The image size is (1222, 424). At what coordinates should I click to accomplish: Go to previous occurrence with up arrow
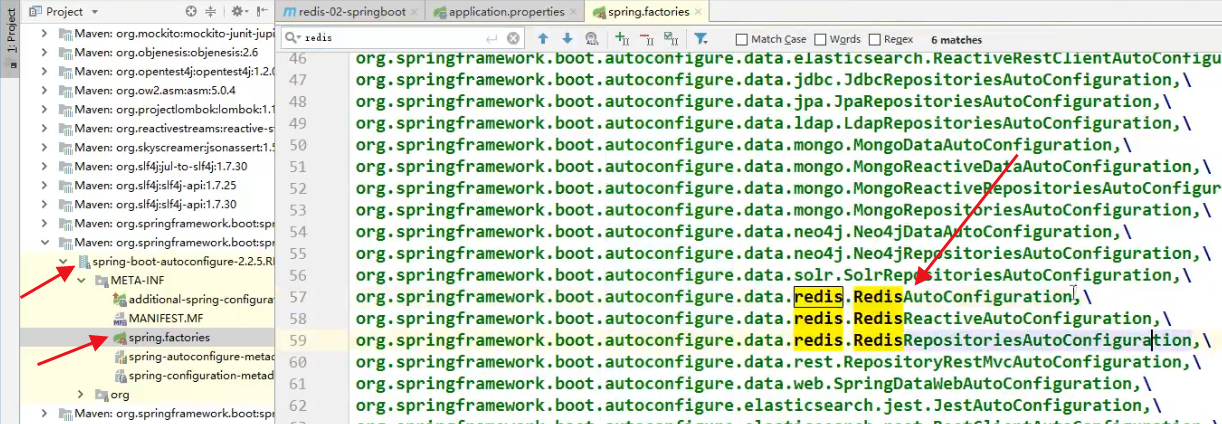point(543,38)
